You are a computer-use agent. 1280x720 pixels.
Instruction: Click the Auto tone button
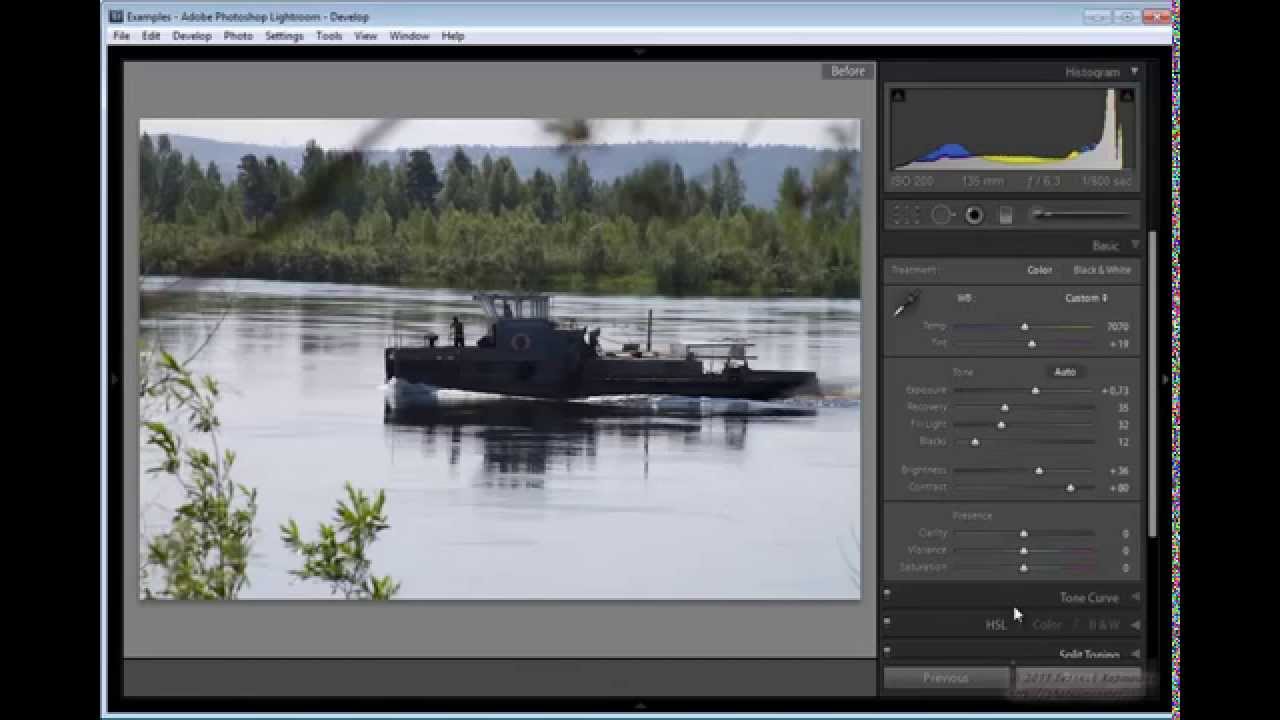1065,372
